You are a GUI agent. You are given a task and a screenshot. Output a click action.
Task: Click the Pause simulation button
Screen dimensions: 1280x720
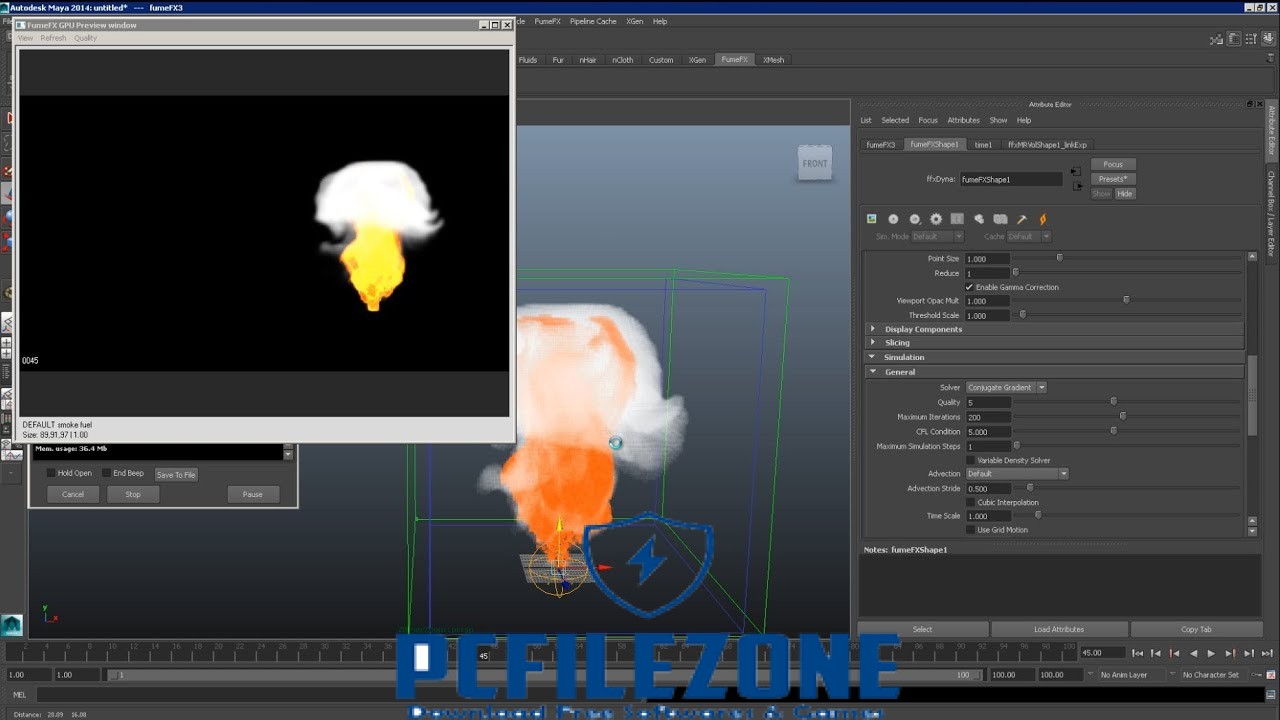tap(252, 494)
